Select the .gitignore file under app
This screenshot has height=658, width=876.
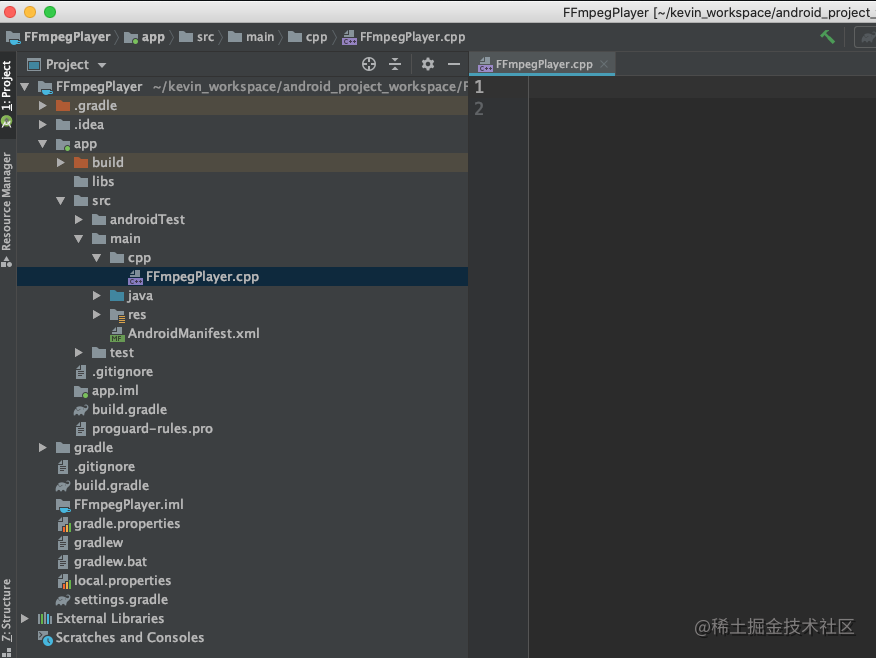click(242, 371)
